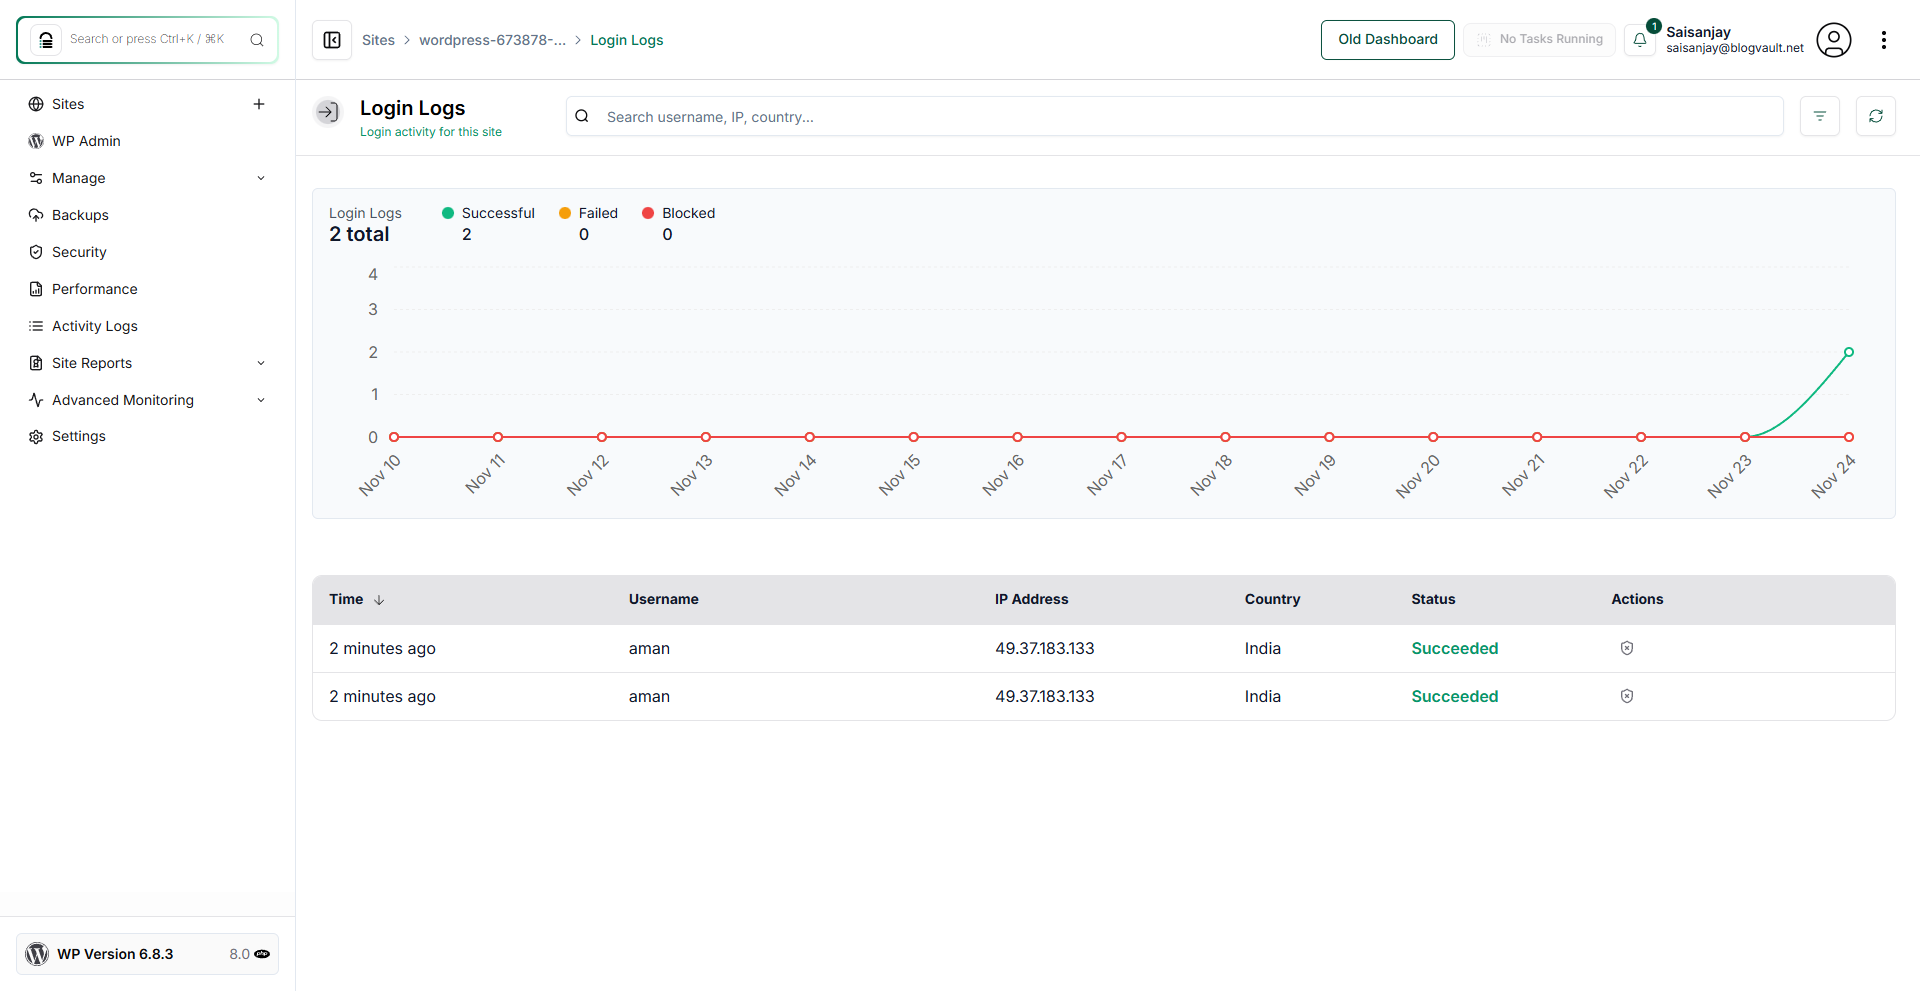The image size is (1920, 991).
Task: Open the Backups section icon in sidebar
Action: 36,215
